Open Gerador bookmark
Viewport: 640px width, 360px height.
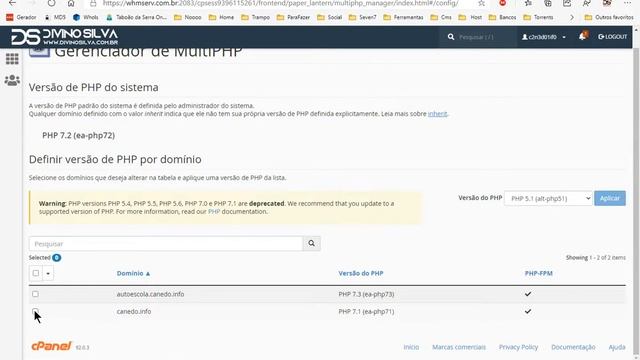pos(21,17)
